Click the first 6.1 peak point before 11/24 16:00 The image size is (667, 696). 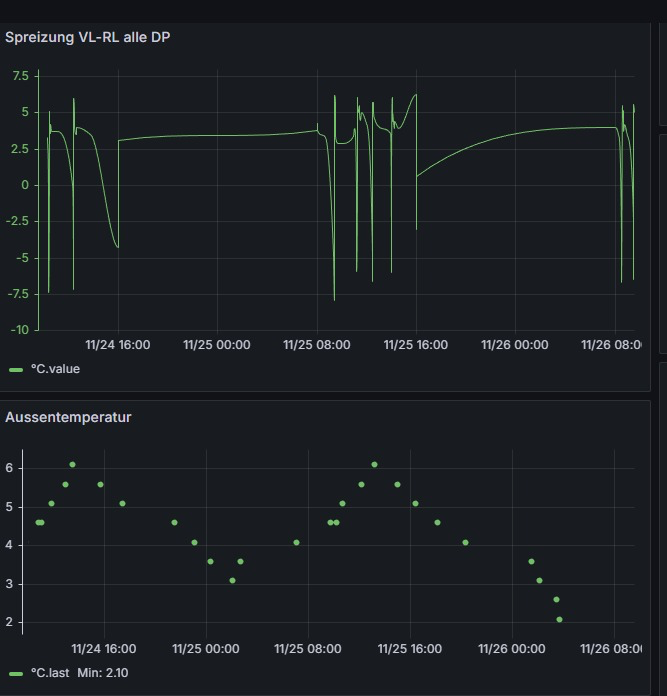72,465
